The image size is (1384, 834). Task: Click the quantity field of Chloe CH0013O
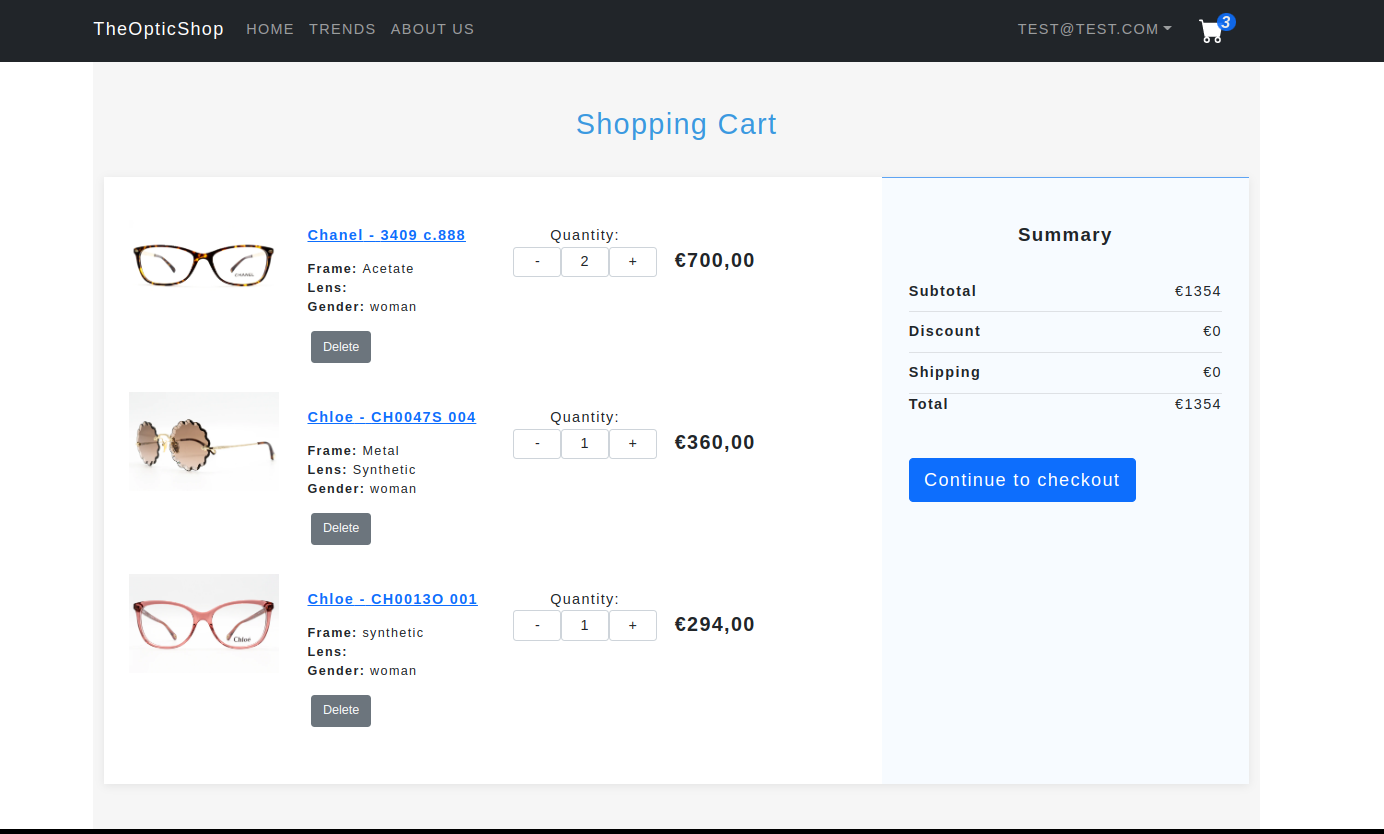click(585, 625)
